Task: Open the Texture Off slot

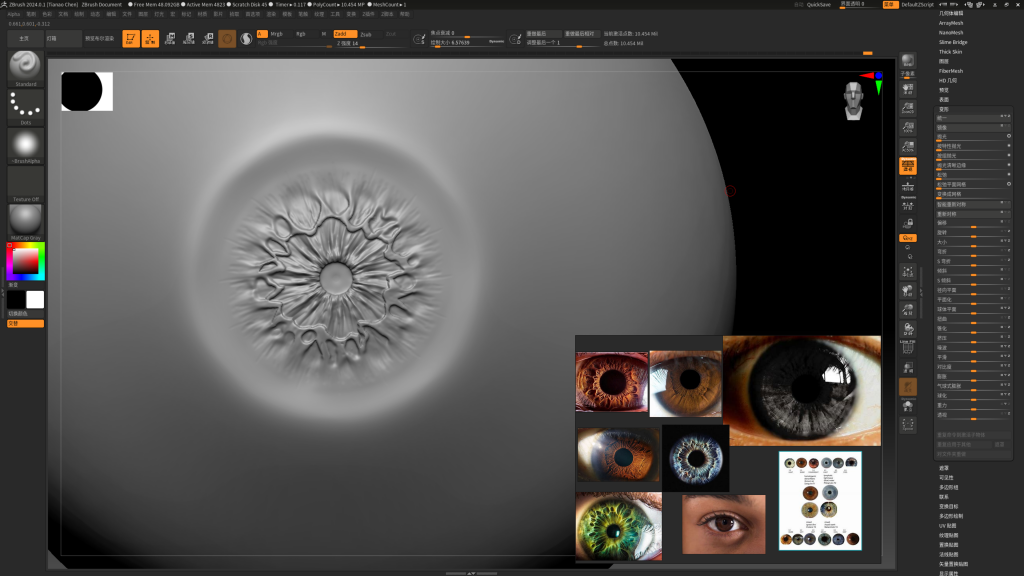Action: point(25,184)
